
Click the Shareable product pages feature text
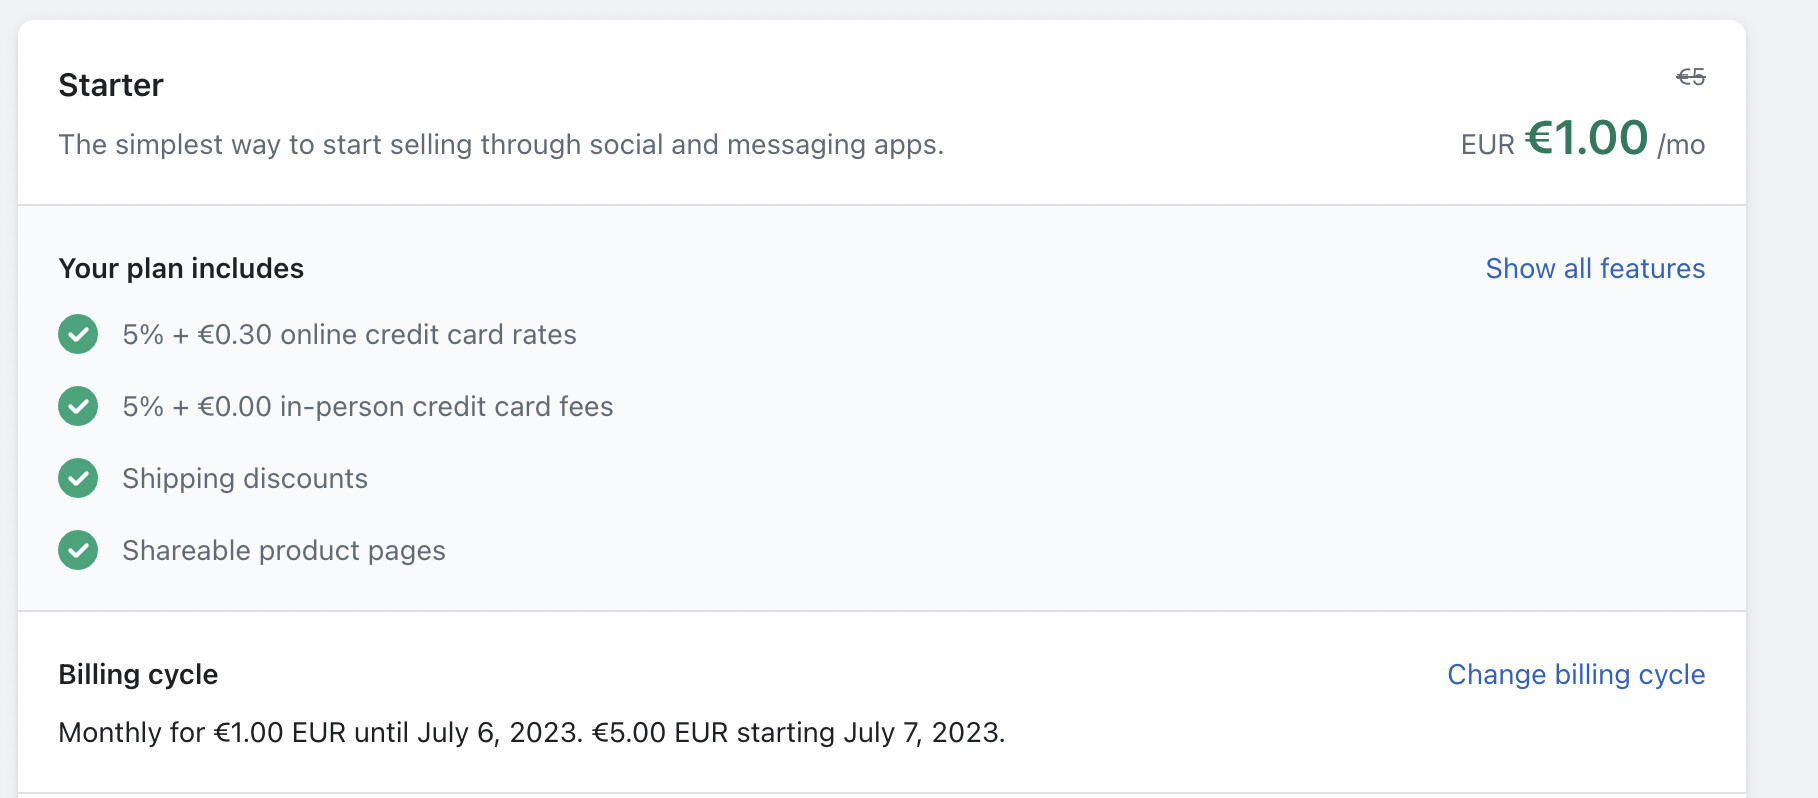284,550
